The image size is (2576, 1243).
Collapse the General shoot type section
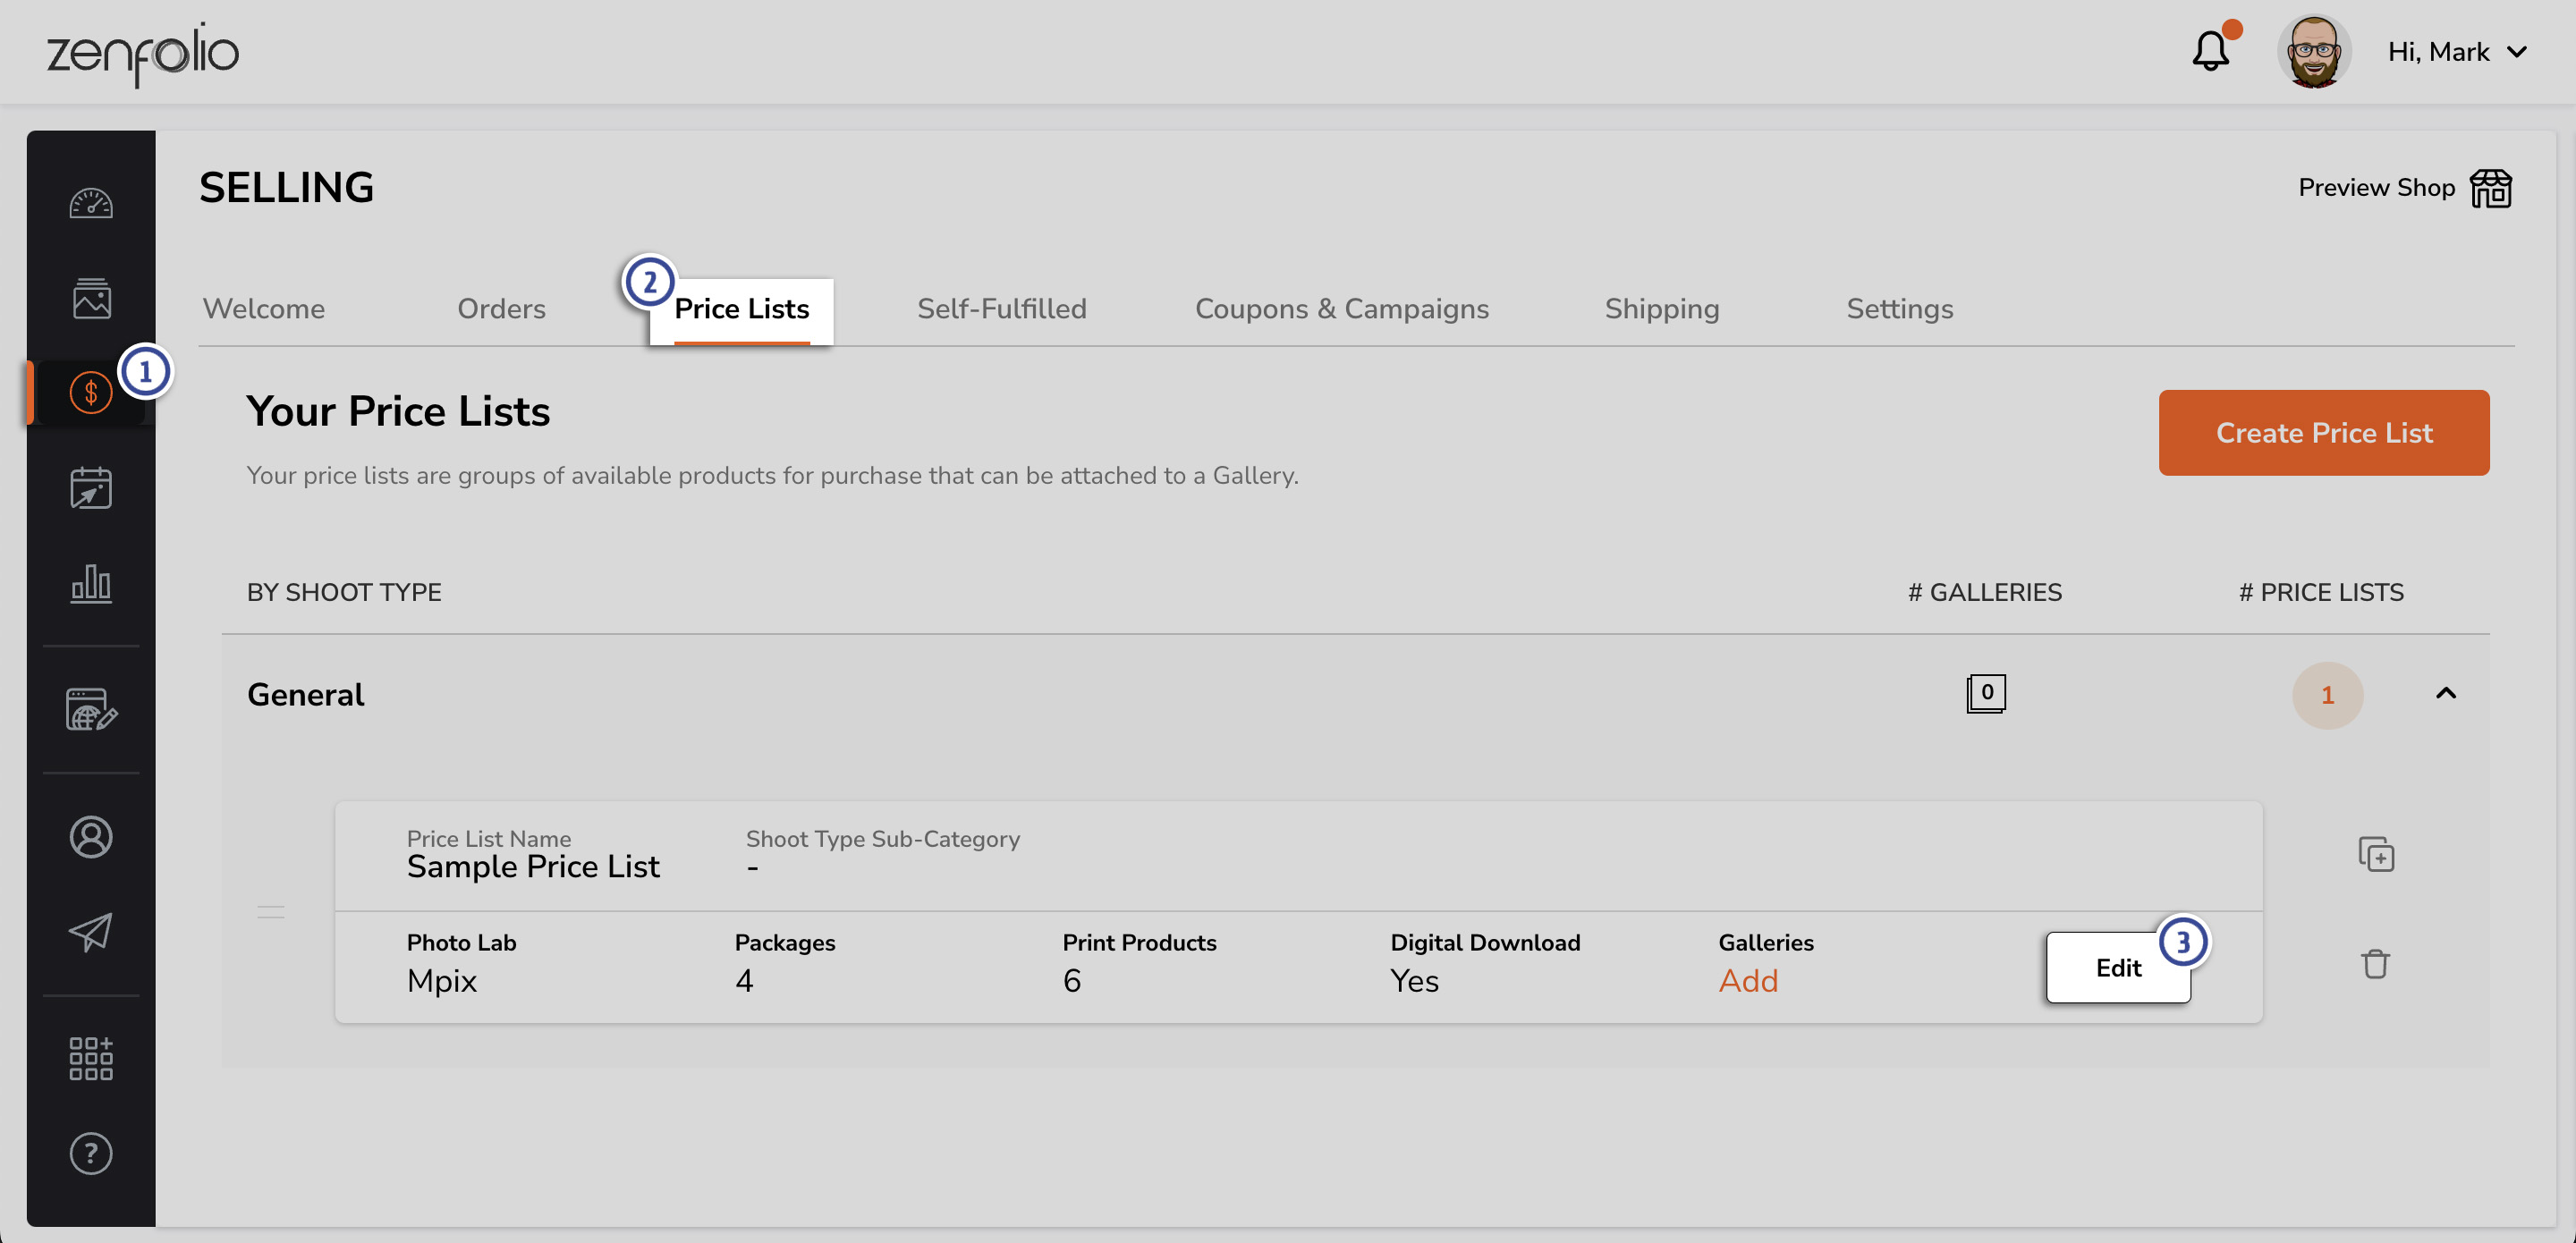click(x=2446, y=694)
